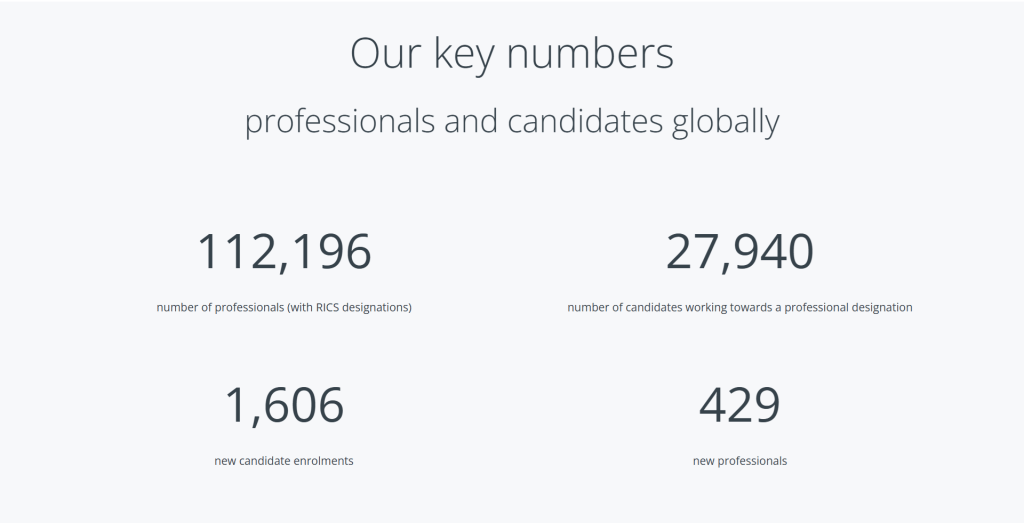Click the 27,940 candidates figure
The width and height of the screenshot is (1024, 523).
739,252
